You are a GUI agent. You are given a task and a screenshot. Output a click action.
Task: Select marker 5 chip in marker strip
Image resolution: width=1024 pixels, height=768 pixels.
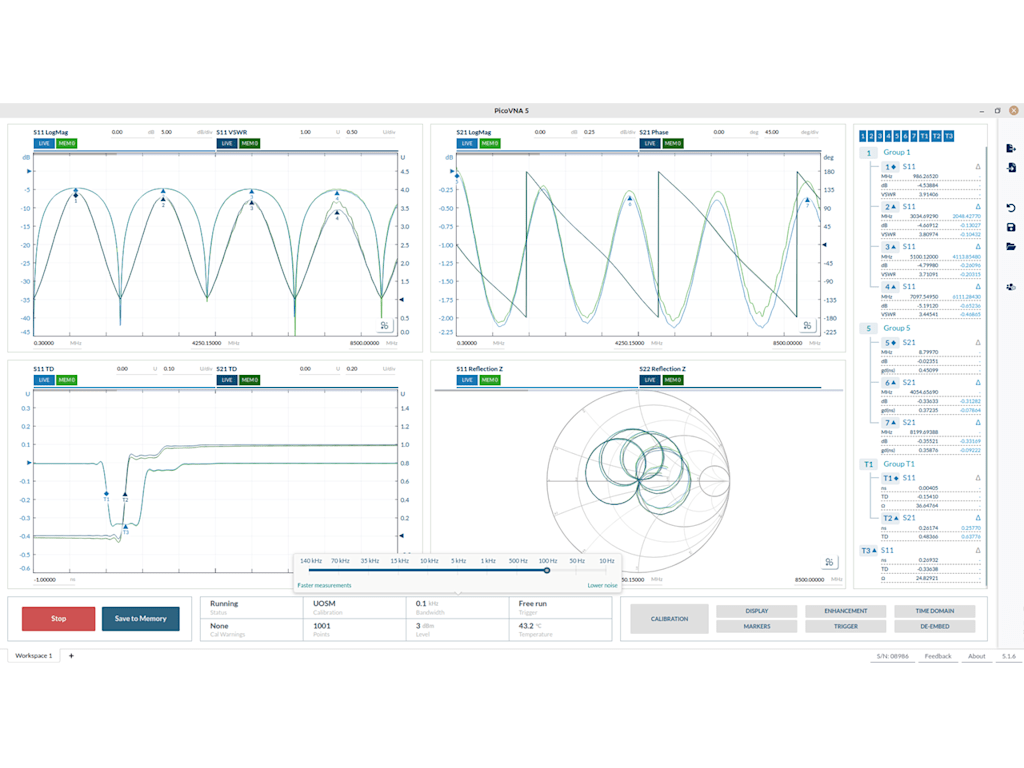pos(897,136)
